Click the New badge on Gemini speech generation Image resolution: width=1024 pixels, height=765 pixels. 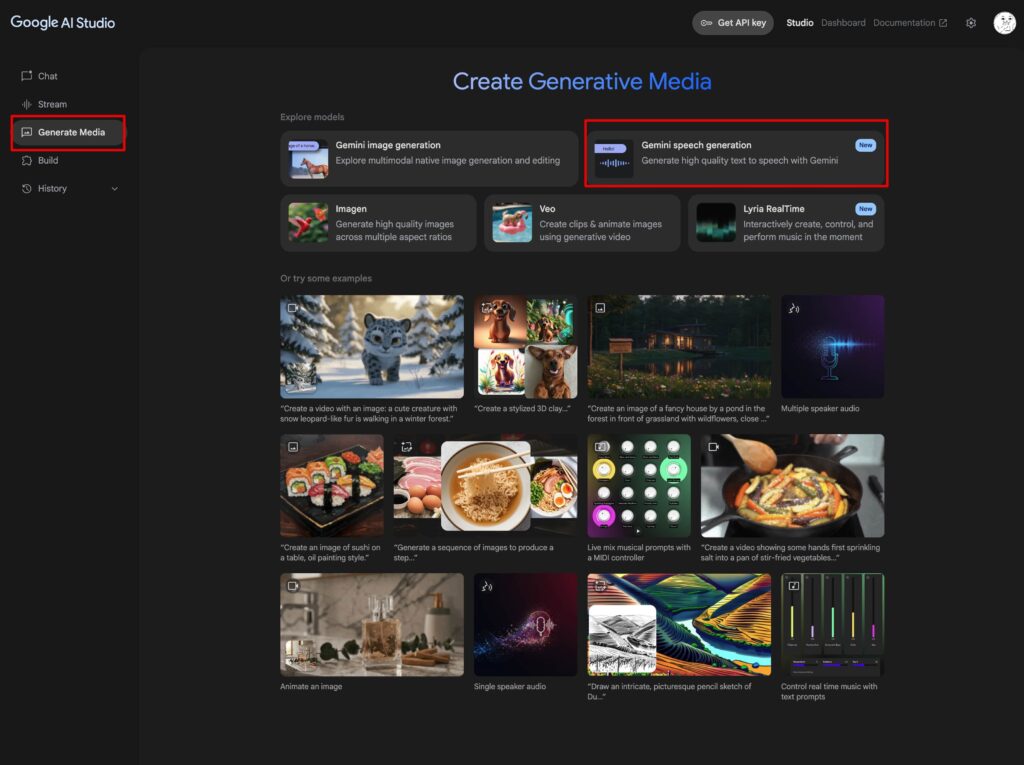[x=865, y=145]
